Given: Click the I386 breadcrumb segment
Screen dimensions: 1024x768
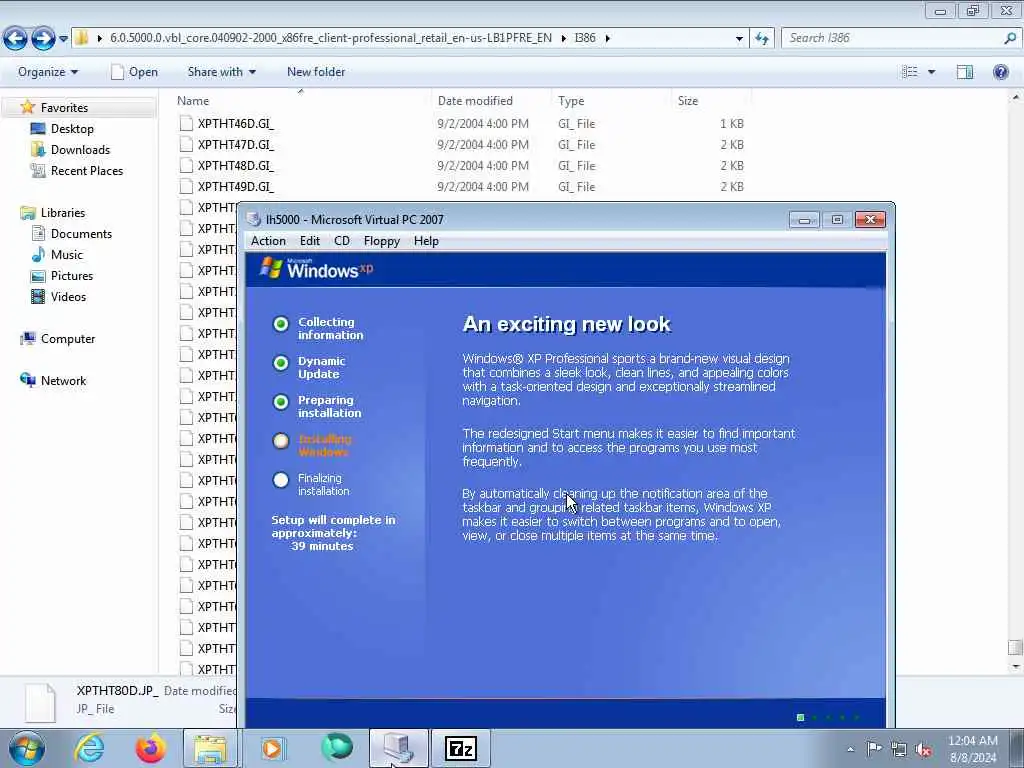Looking at the screenshot, I should point(585,38).
